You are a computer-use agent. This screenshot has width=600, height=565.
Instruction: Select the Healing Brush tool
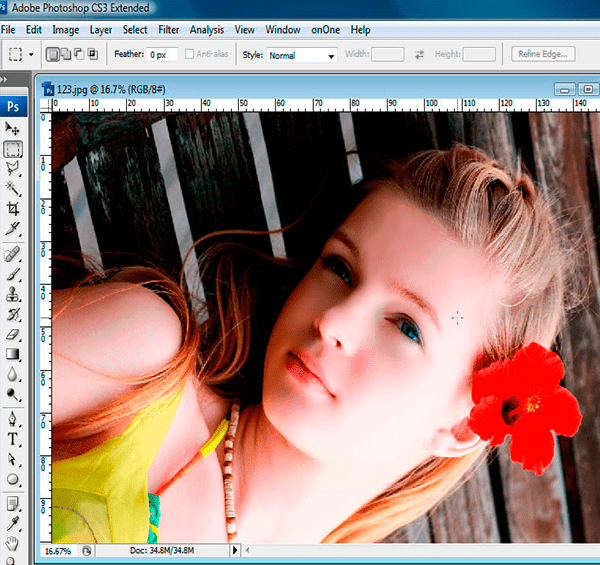[x=12, y=254]
